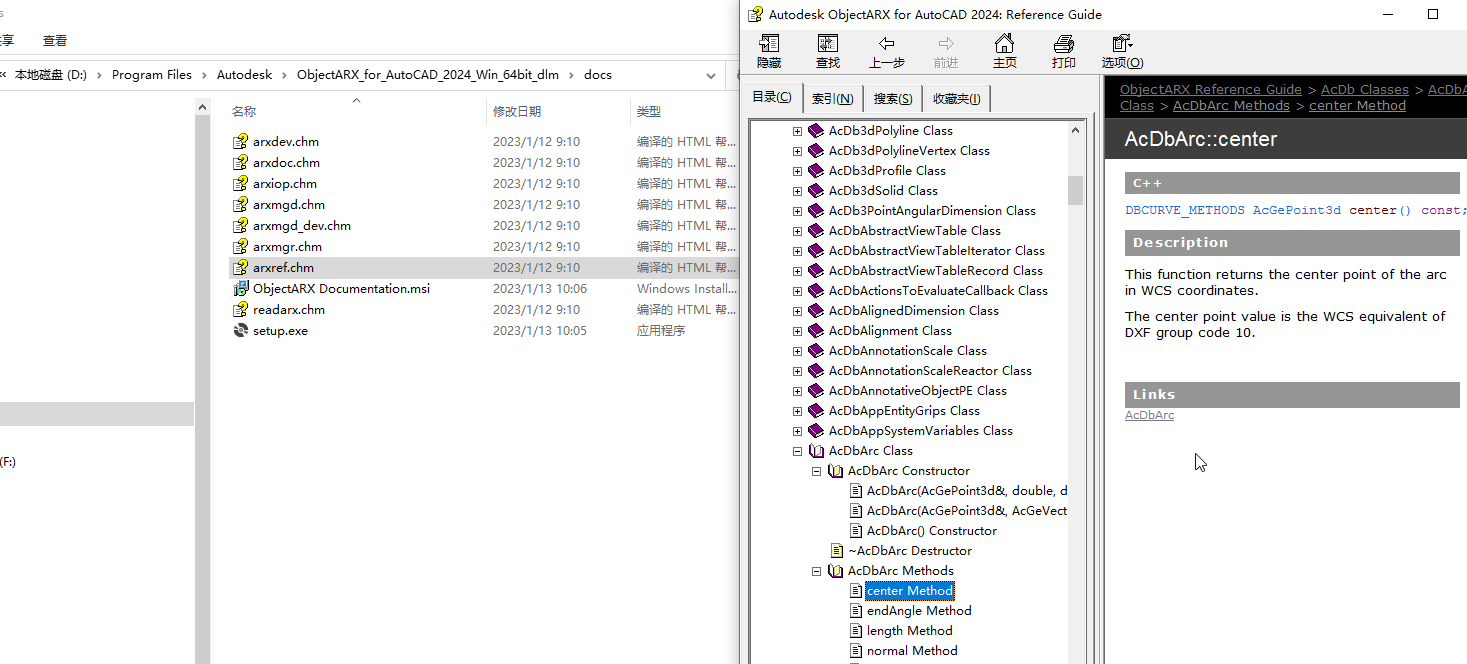
Task: Expand the AcDb3PointAngularDimension Class node
Action: (797, 211)
